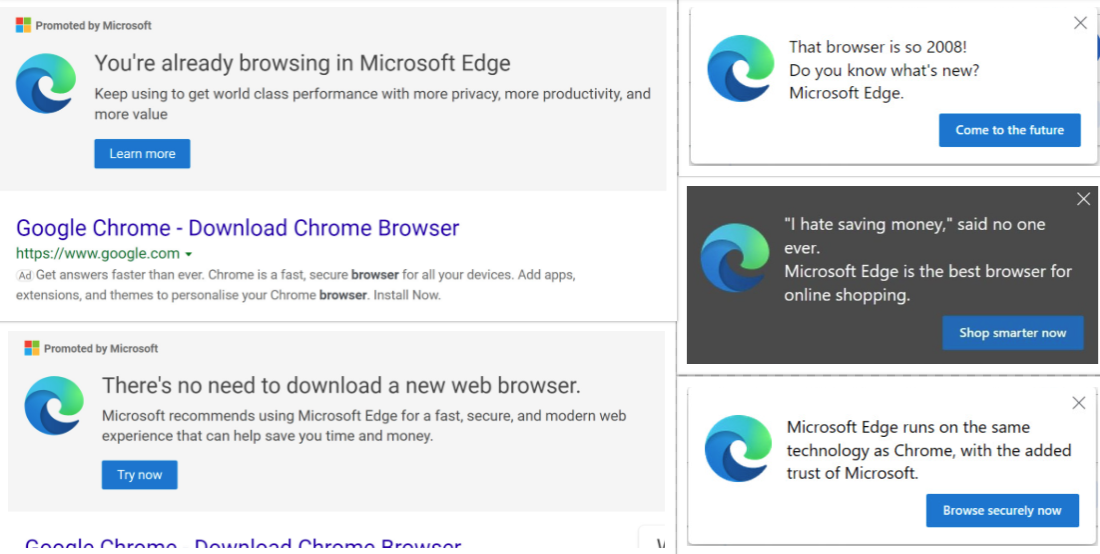Image resolution: width=1100 pixels, height=554 pixels.
Task: Open the partially visible Chrome link at bottom
Action: point(243,544)
